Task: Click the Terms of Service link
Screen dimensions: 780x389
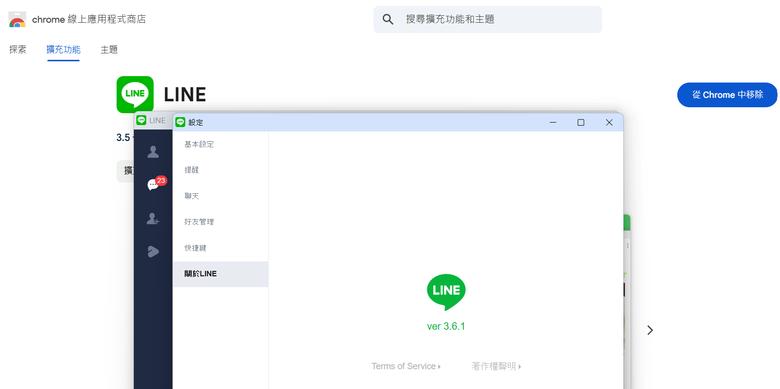Action: 406,366
